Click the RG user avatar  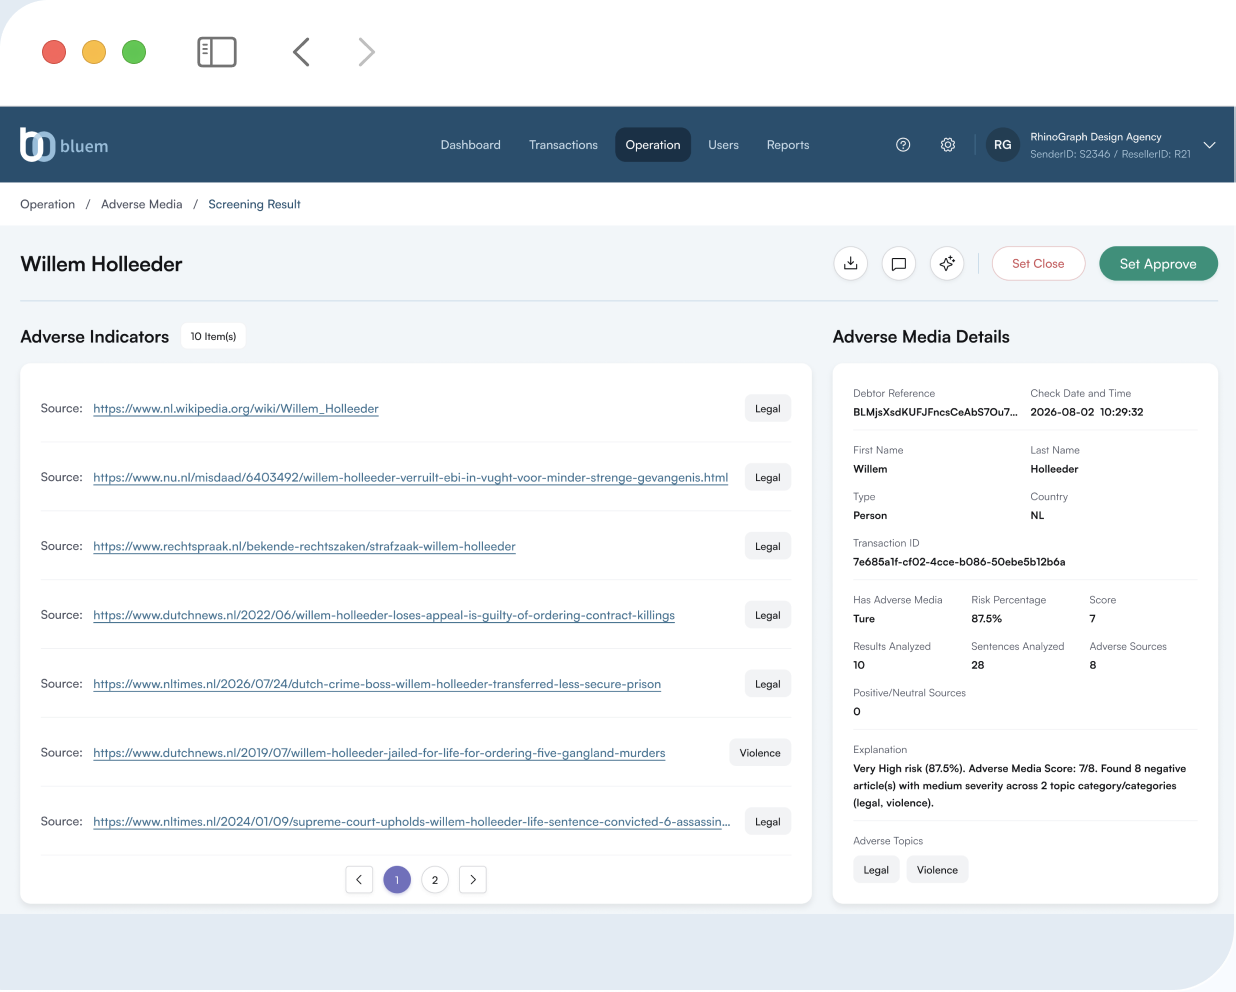pos(1003,145)
